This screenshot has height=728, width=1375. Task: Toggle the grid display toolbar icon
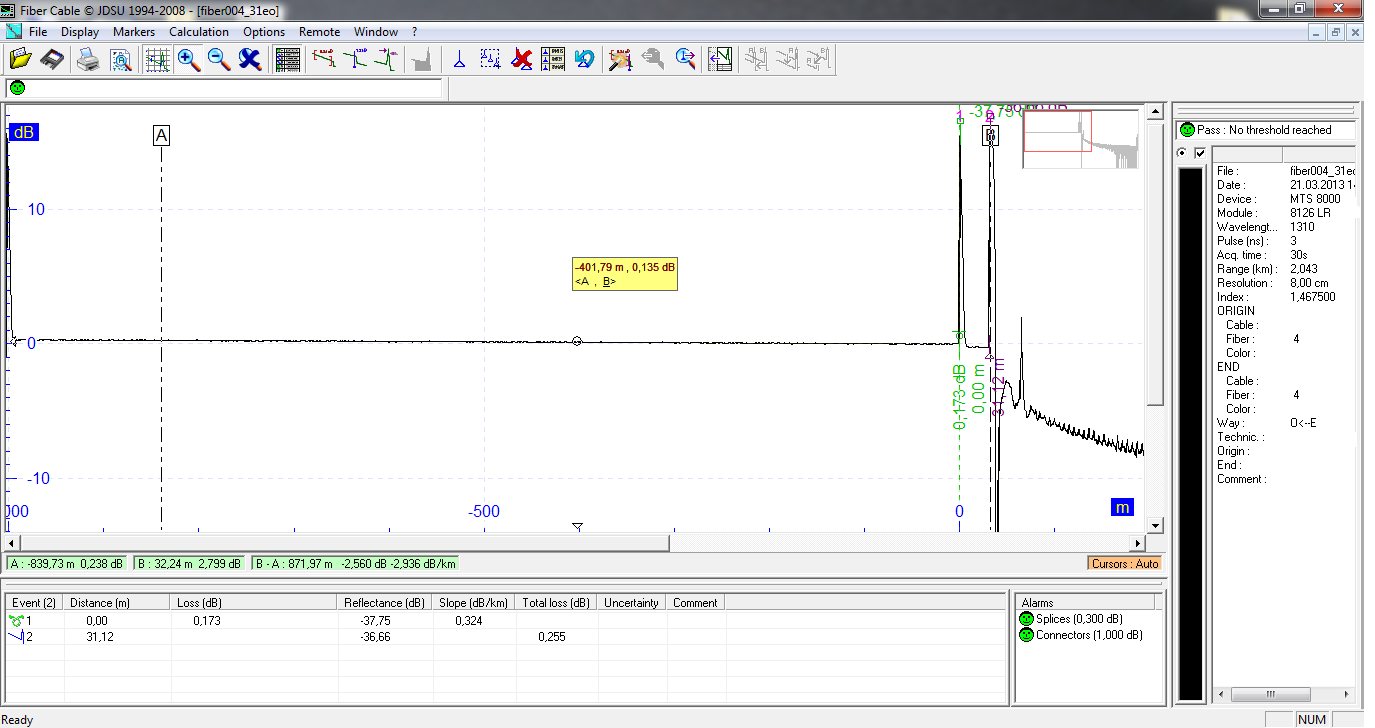pyautogui.click(x=157, y=60)
